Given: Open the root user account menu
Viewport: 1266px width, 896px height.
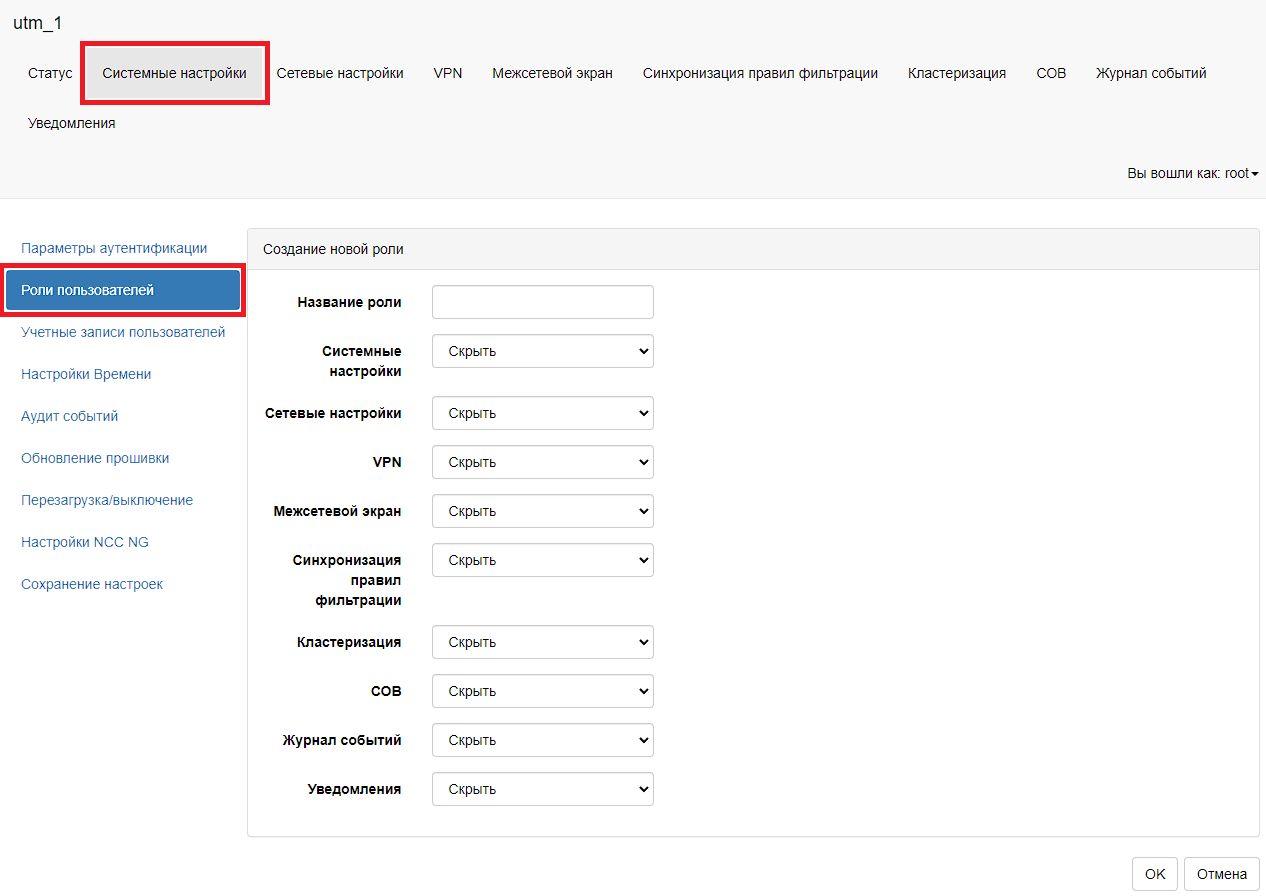Looking at the screenshot, I should tap(1192, 173).
